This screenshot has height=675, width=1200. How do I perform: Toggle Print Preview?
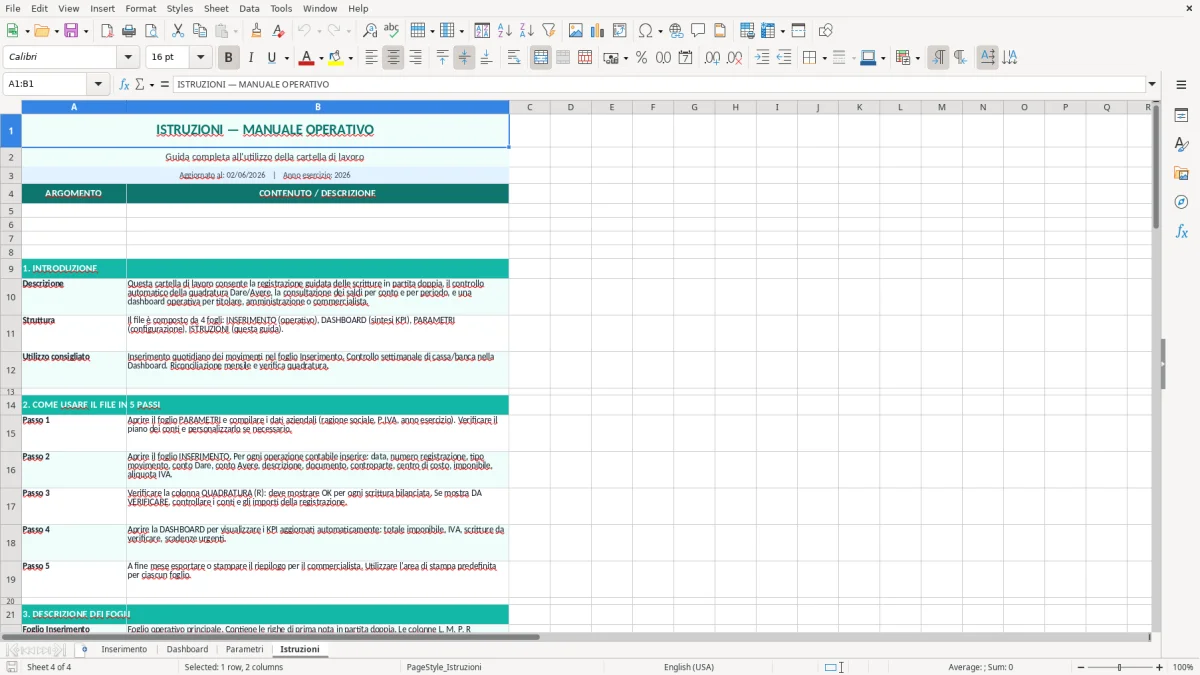tap(151, 31)
